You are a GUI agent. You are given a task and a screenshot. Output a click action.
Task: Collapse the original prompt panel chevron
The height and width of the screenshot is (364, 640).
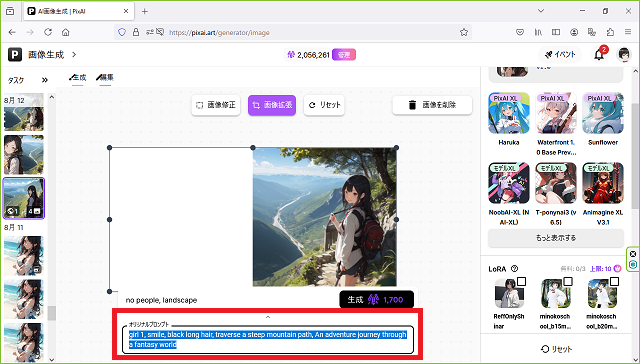point(268,317)
